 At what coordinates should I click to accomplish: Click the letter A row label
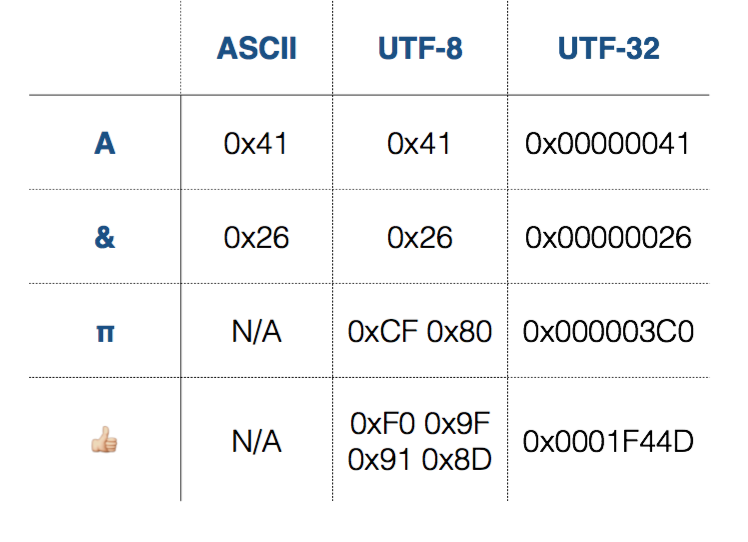click(104, 144)
